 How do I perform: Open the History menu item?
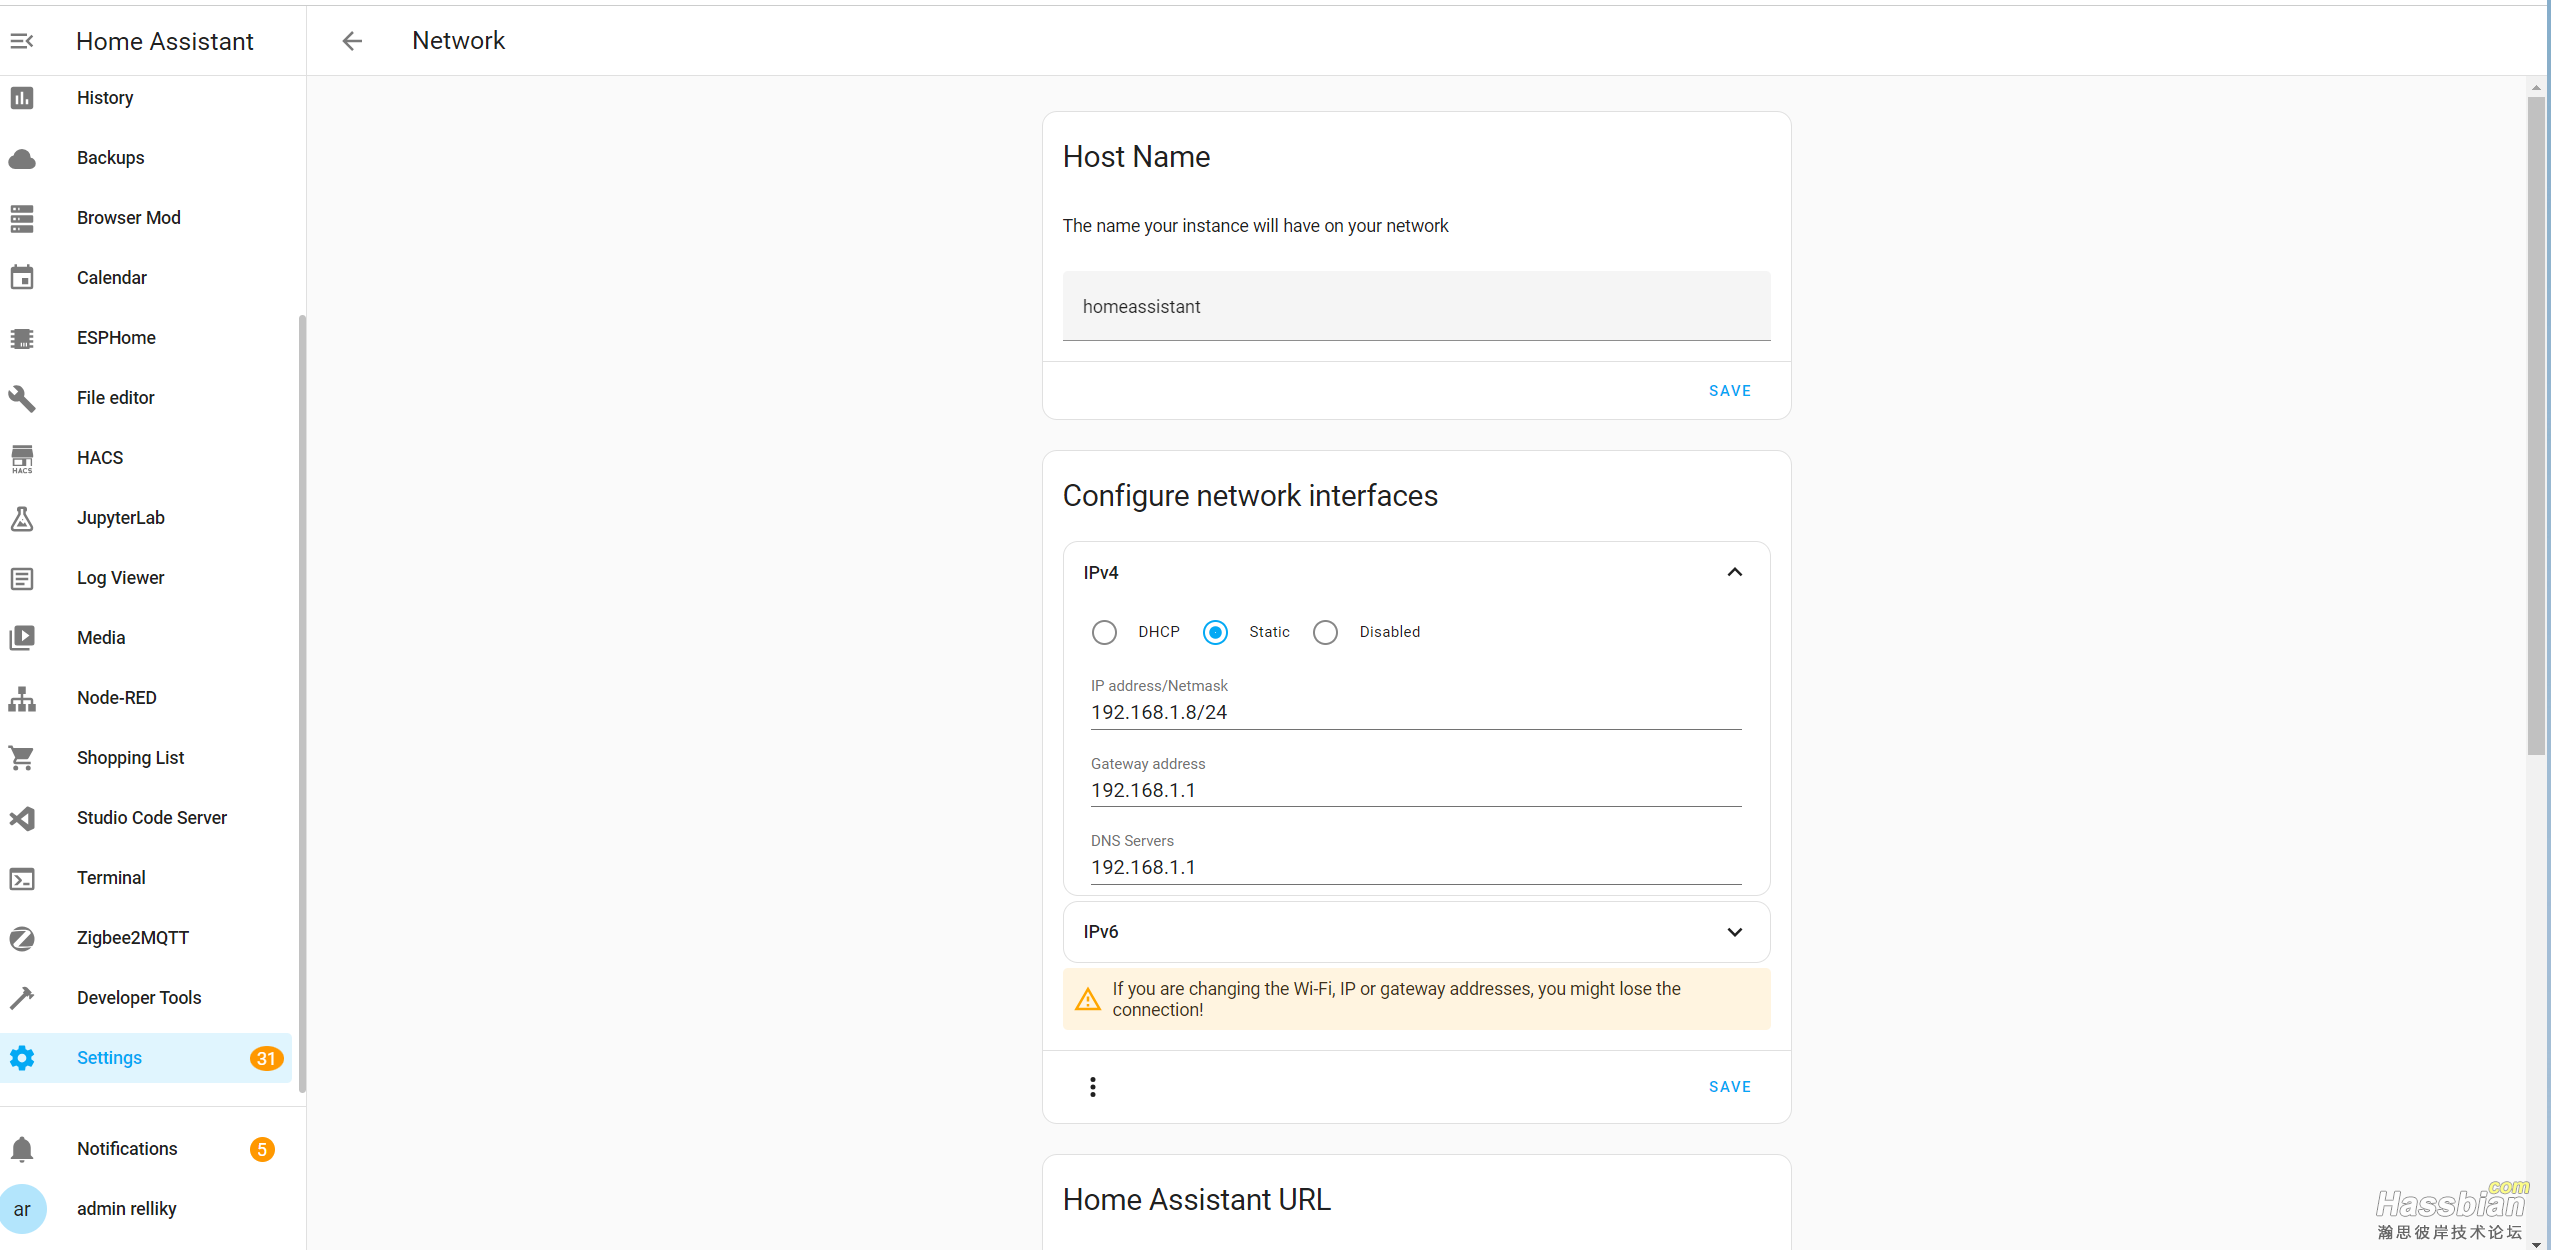[x=146, y=98]
